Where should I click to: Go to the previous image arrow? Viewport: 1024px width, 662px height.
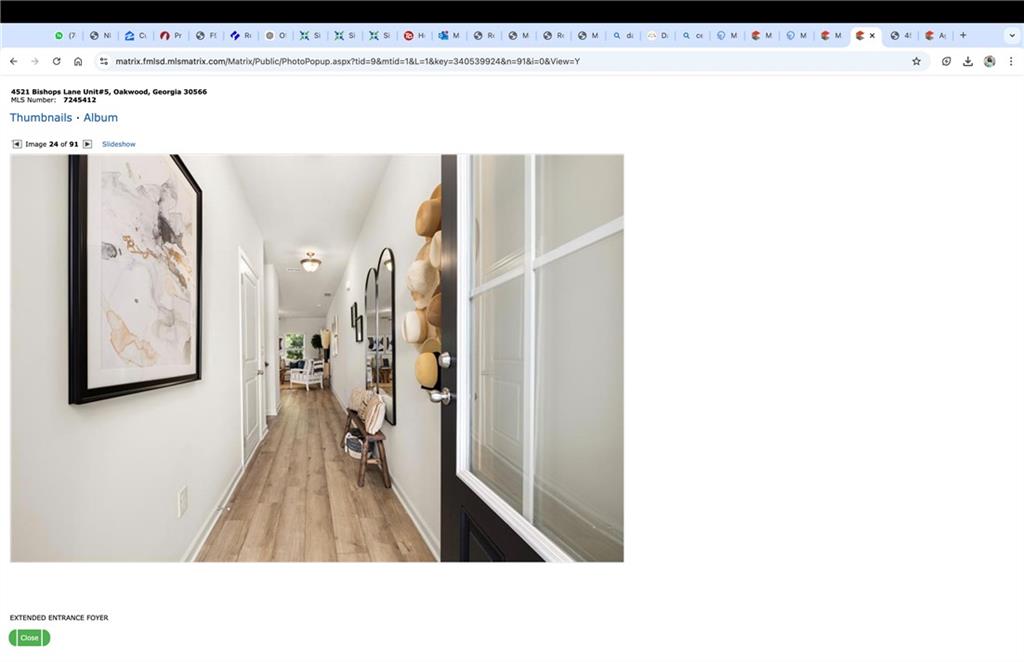(17, 144)
